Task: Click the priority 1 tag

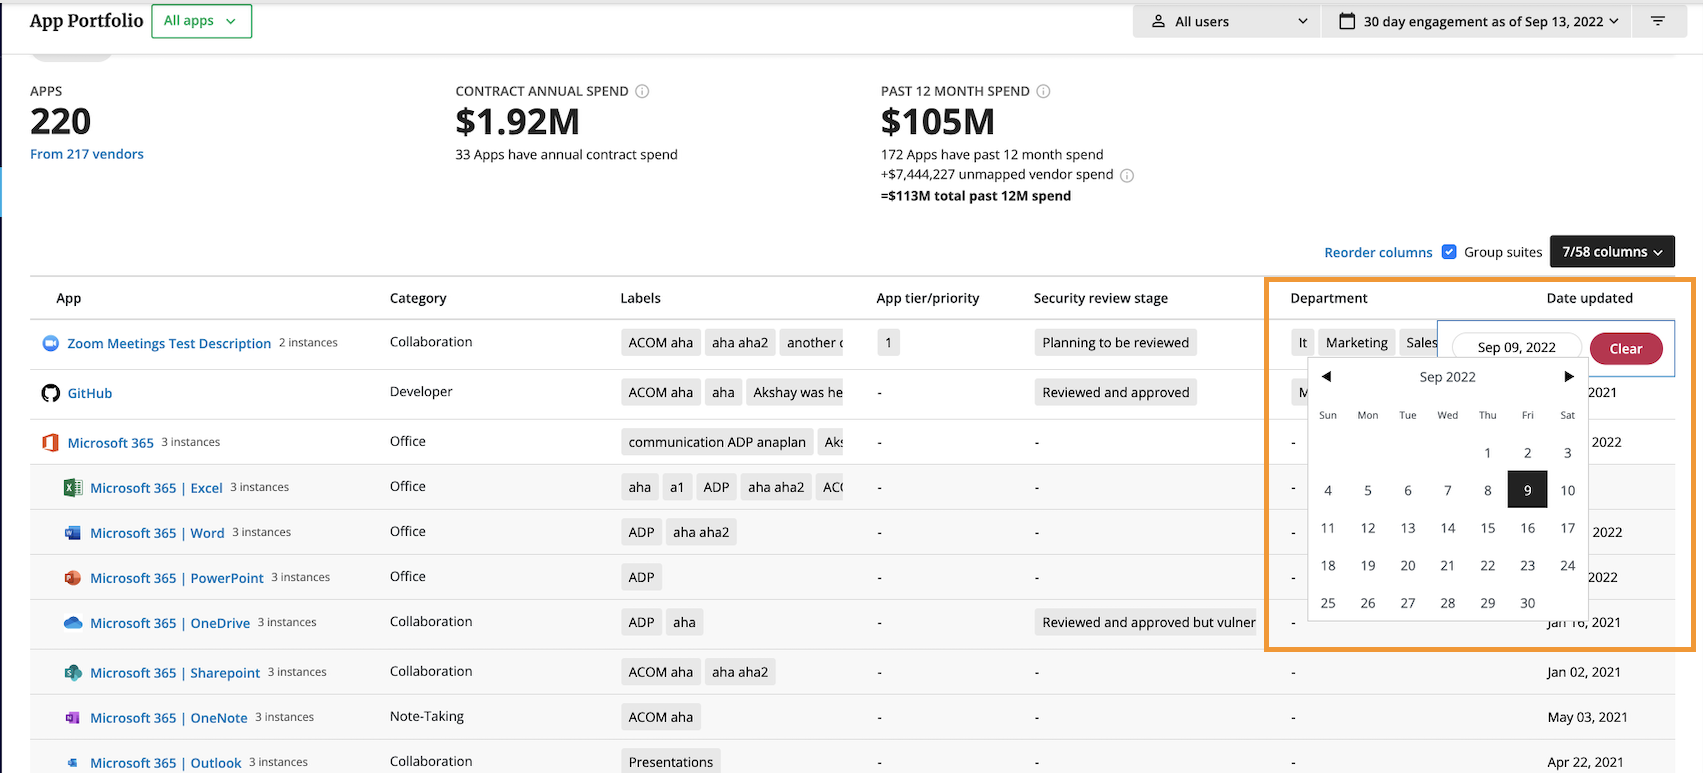Action: click(x=888, y=342)
